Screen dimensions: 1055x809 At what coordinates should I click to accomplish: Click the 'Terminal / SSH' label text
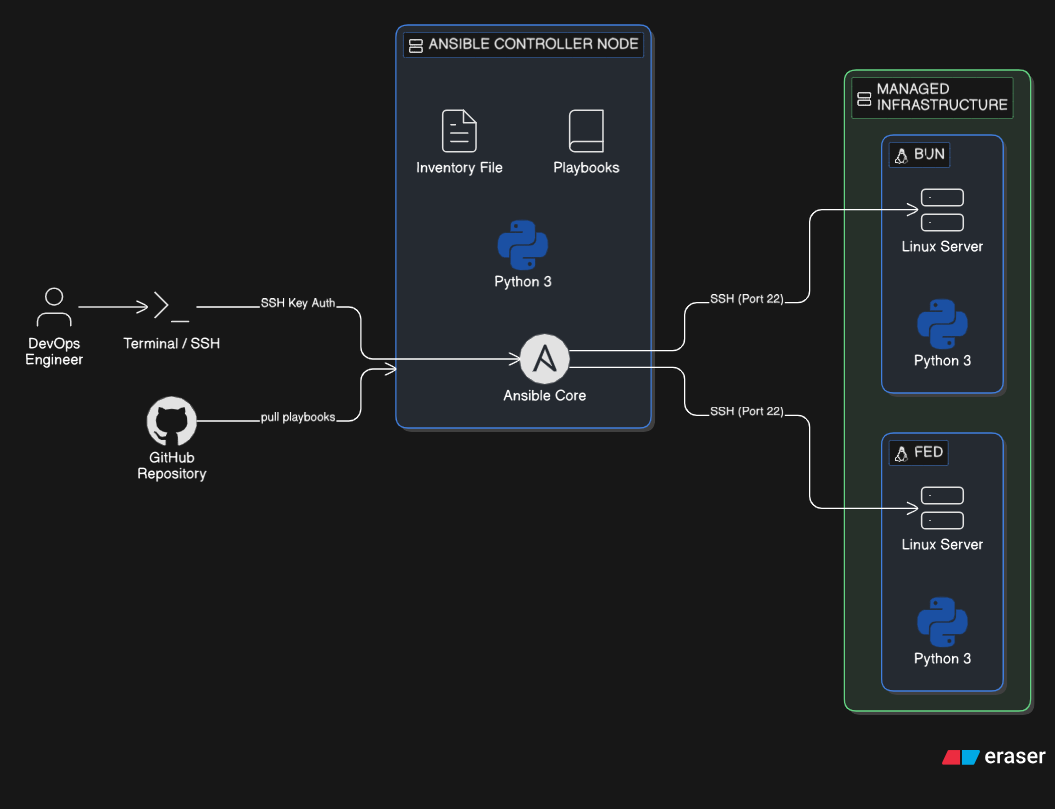click(x=172, y=343)
